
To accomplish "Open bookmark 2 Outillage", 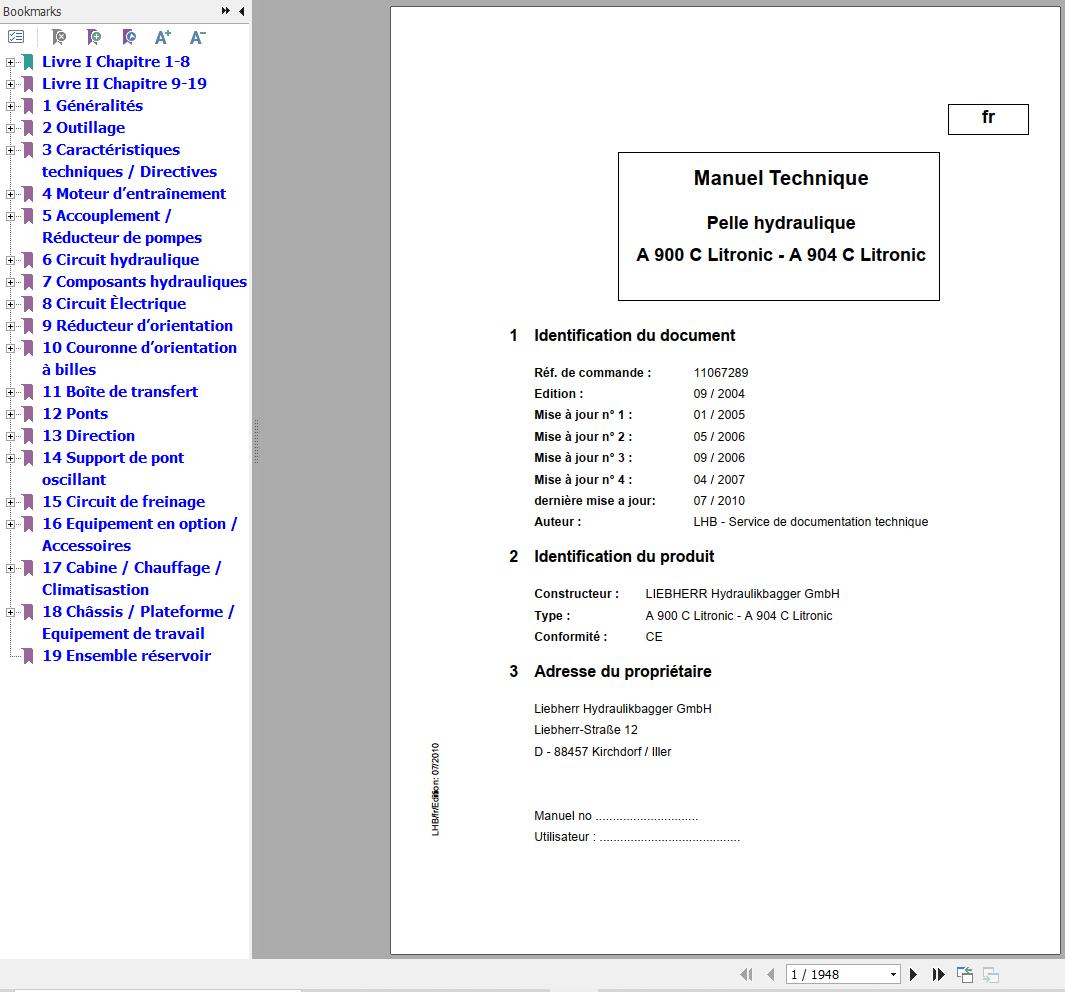I will click(84, 128).
